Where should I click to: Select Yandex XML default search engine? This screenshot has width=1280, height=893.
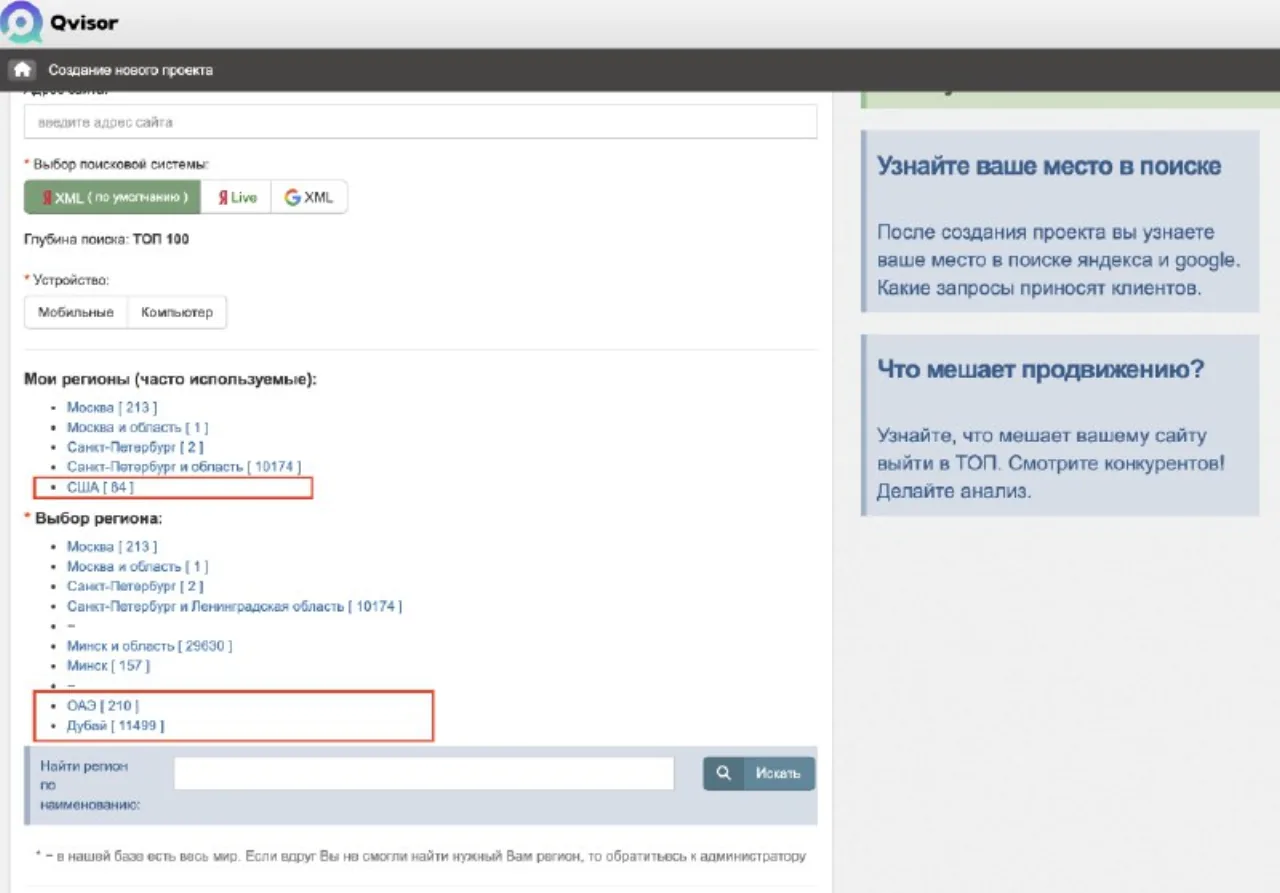tap(113, 197)
